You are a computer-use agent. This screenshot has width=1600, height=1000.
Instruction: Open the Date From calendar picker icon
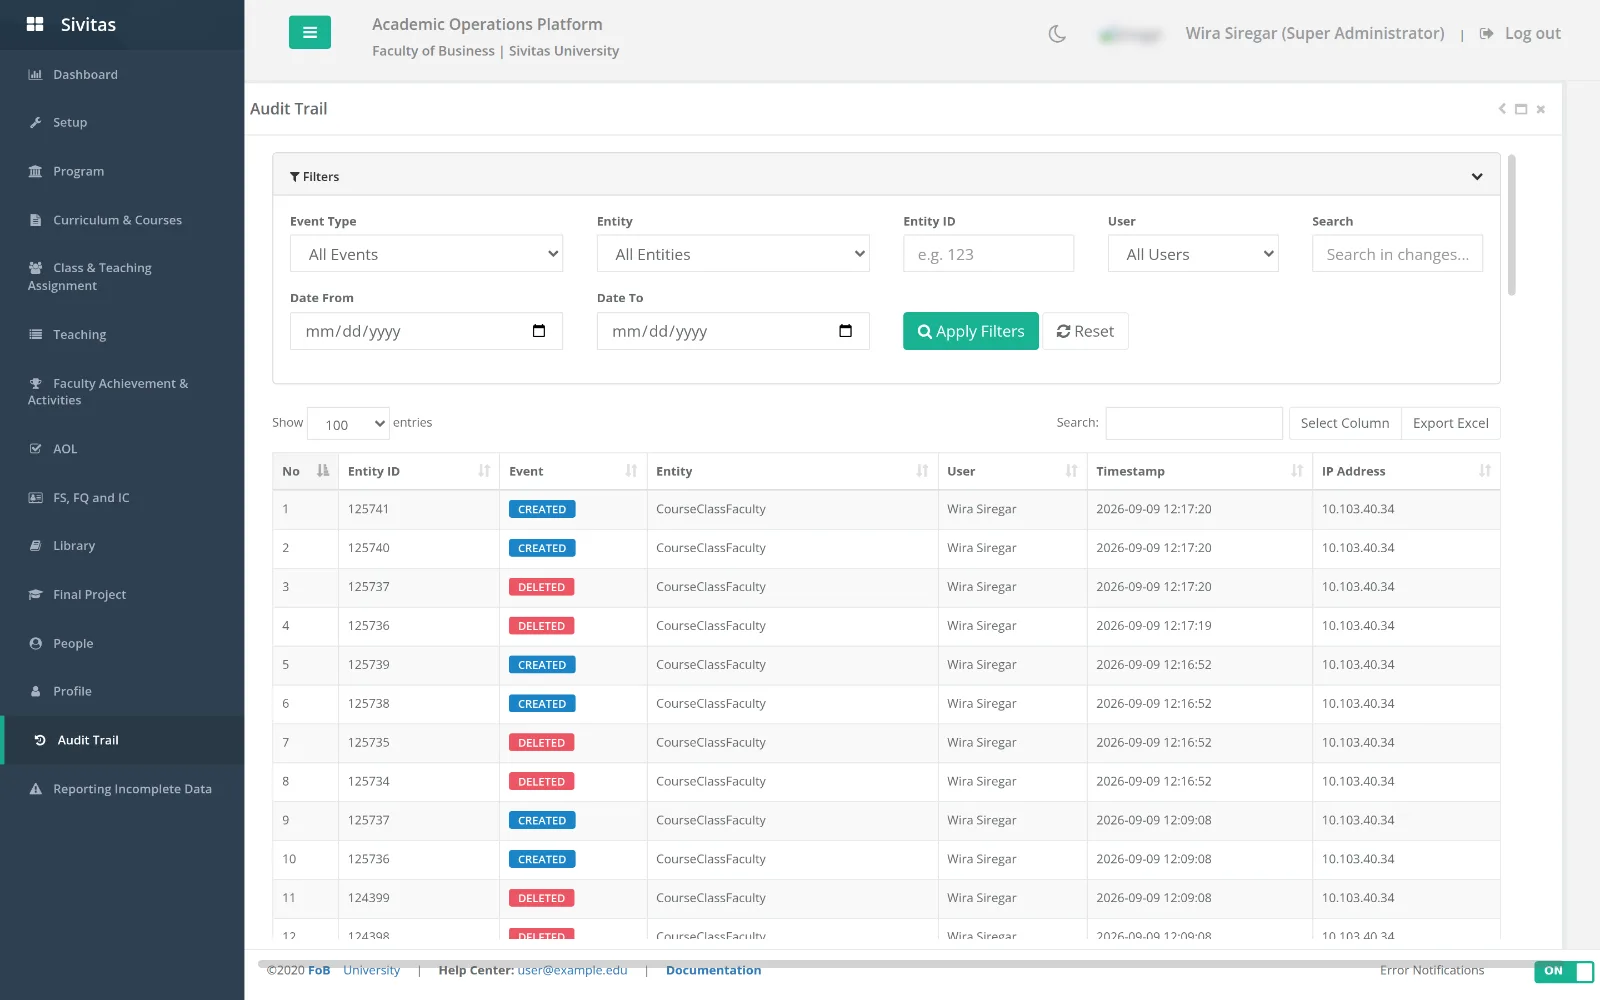coord(539,331)
